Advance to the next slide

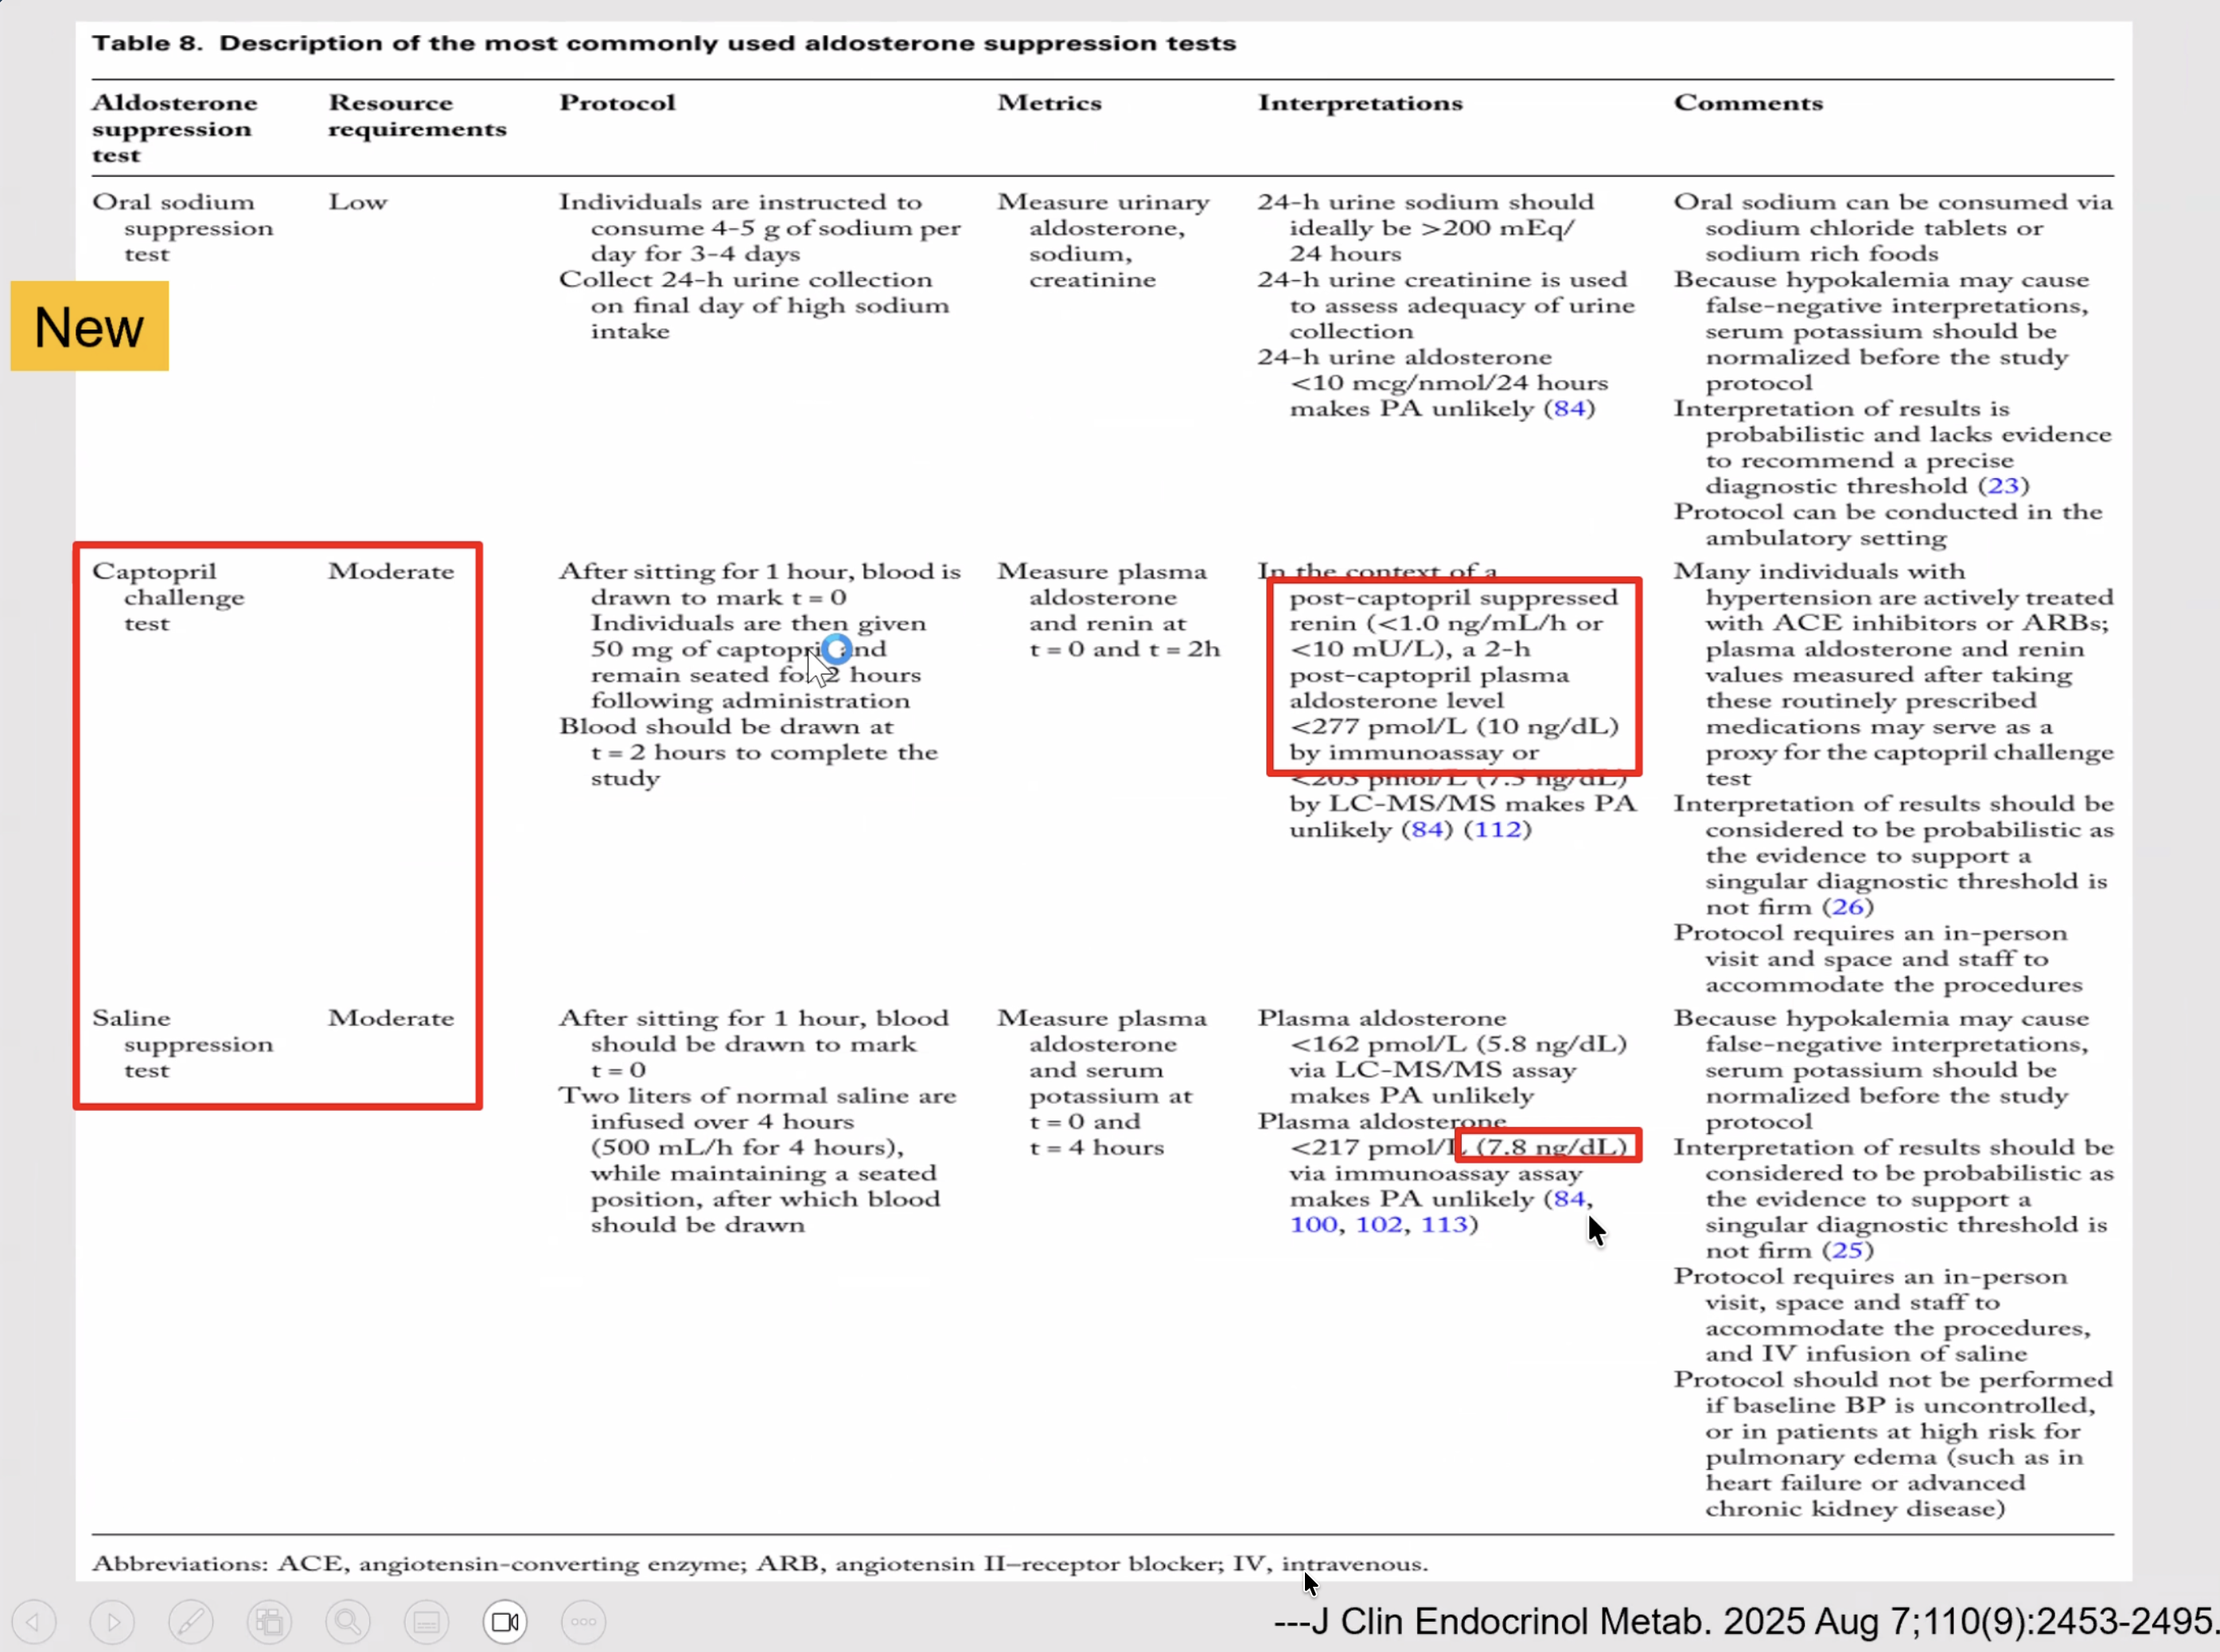pos(112,1622)
